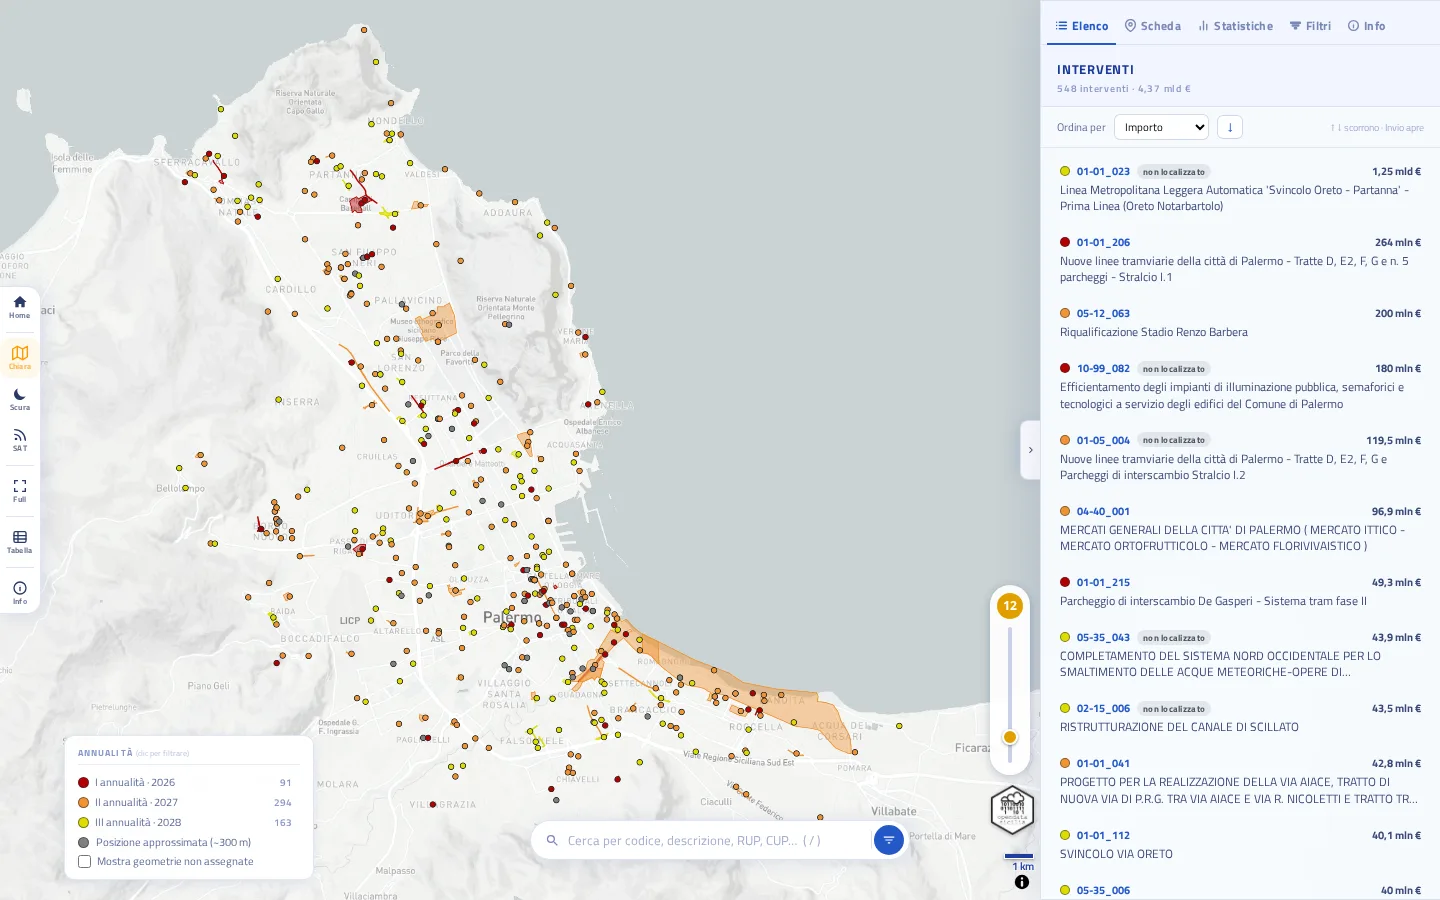
Task: Open intervention 01-05_004 Stralcio I.2
Action: click(1240, 458)
